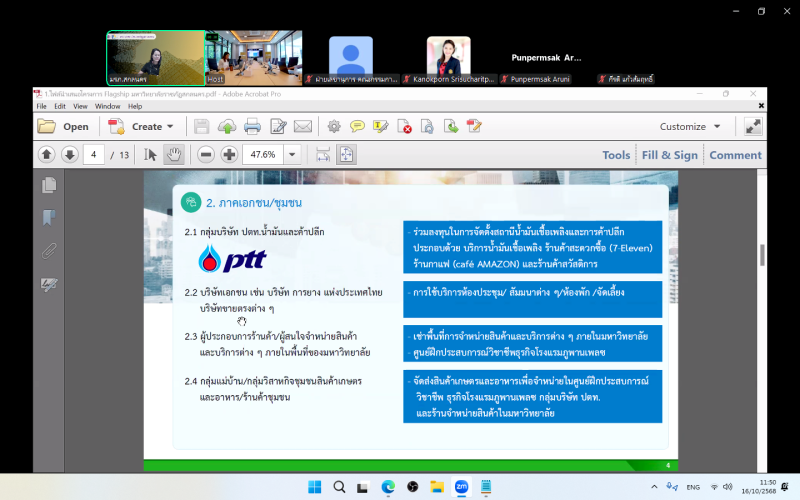Image resolution: width=800 pixels, height=500 pixels.
Task: Click the page number input field
Action: click(x=95, y=155)
